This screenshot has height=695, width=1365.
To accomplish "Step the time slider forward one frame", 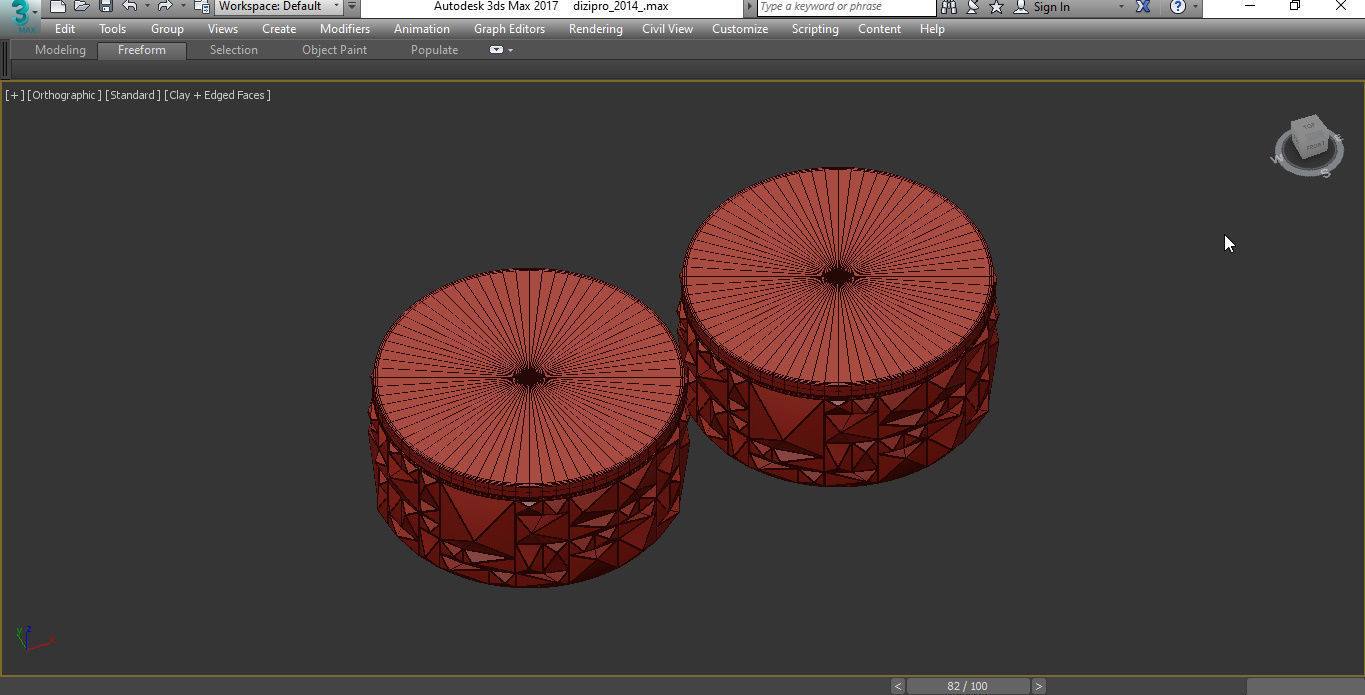I will point(1039,686).
